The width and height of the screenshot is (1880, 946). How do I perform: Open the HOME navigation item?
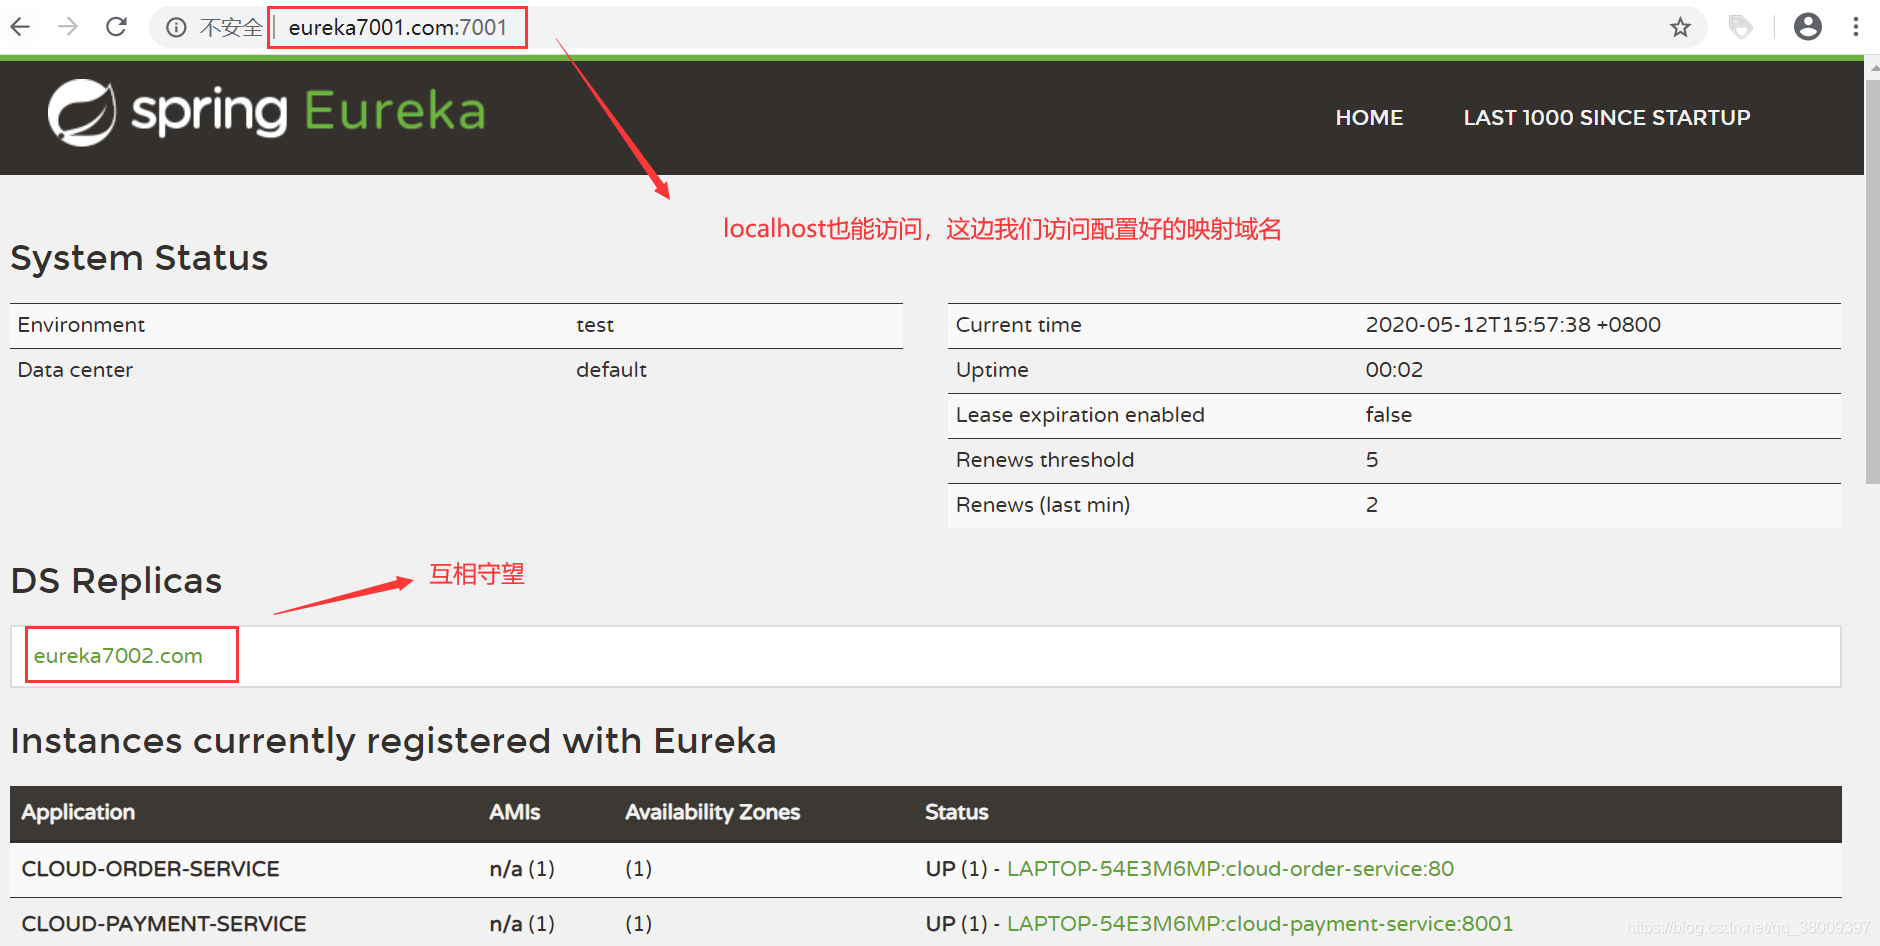coord(1369,118)
